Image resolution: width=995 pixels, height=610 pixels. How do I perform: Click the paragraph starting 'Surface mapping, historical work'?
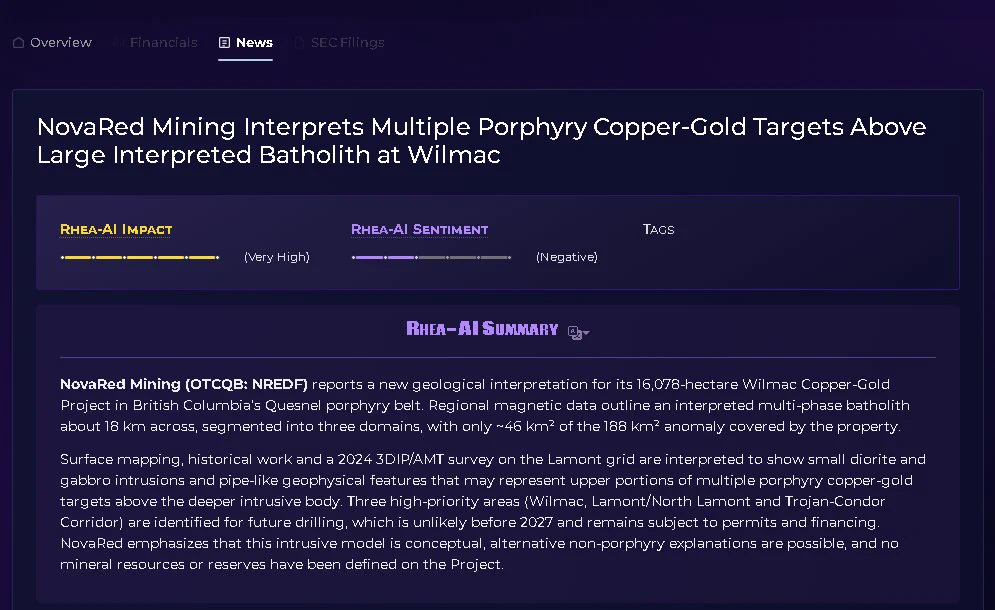tap(493, 512)
